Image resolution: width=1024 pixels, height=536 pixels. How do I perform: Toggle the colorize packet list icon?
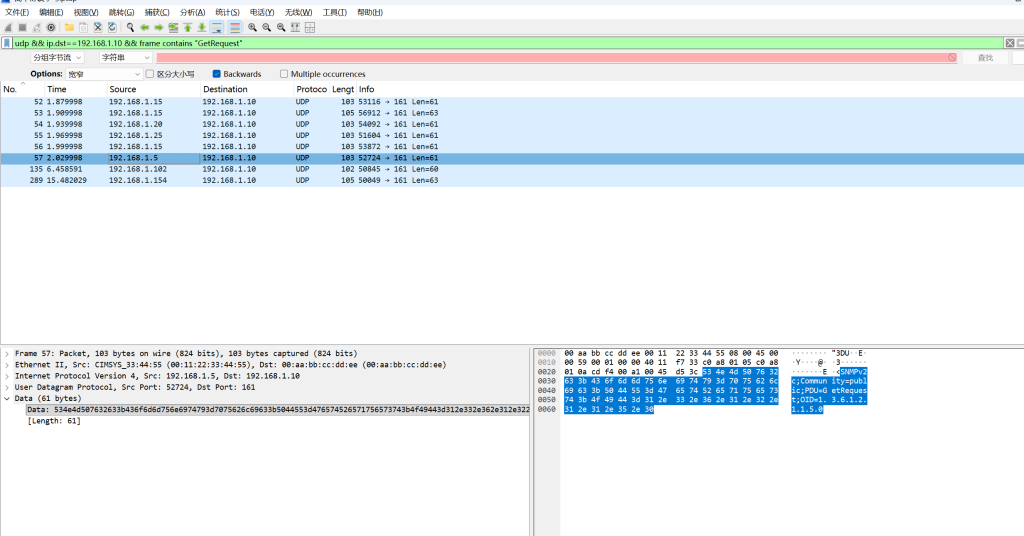click(235, 27)
